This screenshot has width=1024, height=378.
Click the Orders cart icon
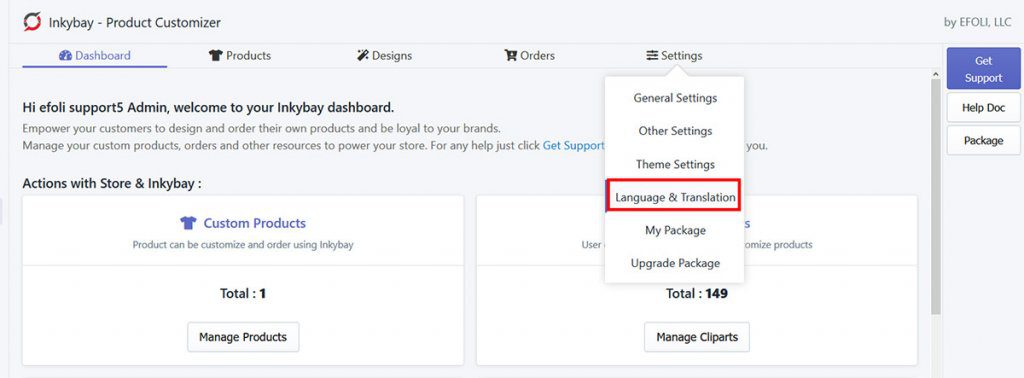point(511,55)
